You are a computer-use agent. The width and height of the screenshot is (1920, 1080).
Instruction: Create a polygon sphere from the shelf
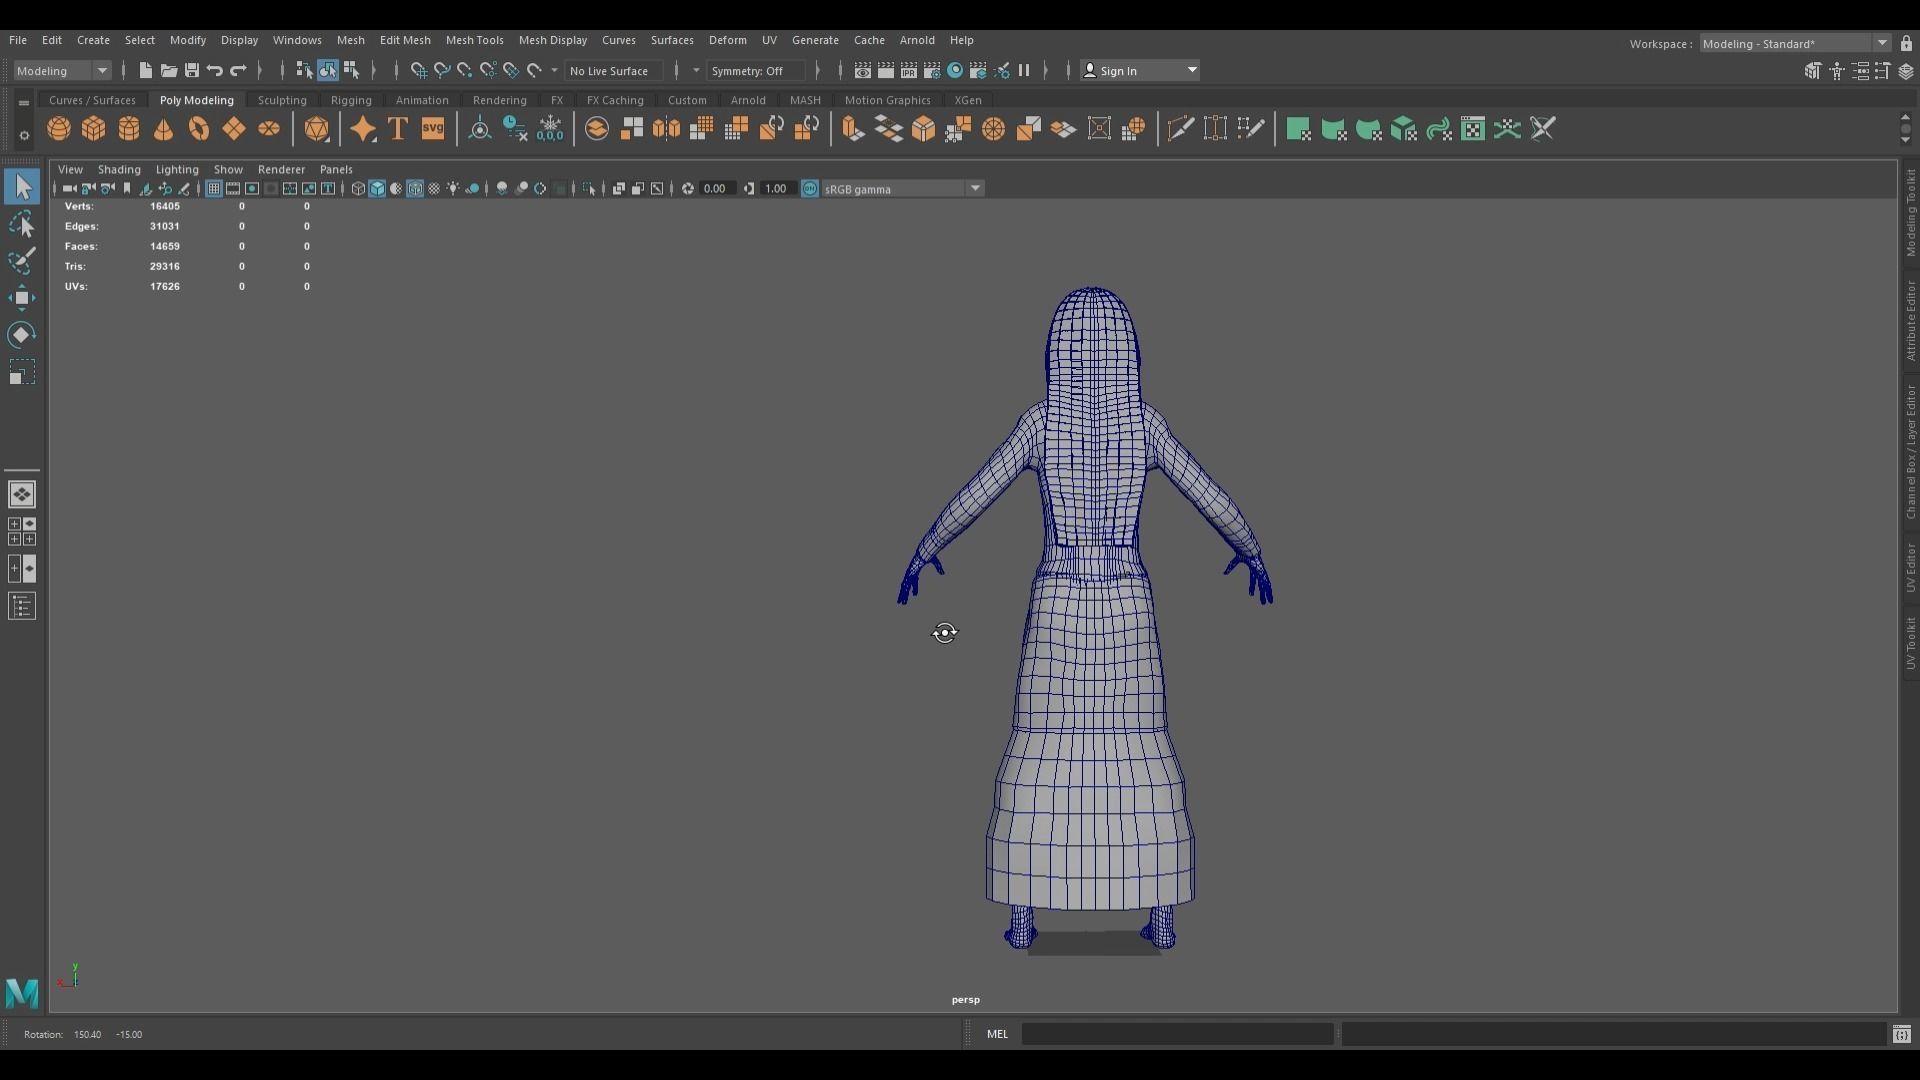(59, 129)
